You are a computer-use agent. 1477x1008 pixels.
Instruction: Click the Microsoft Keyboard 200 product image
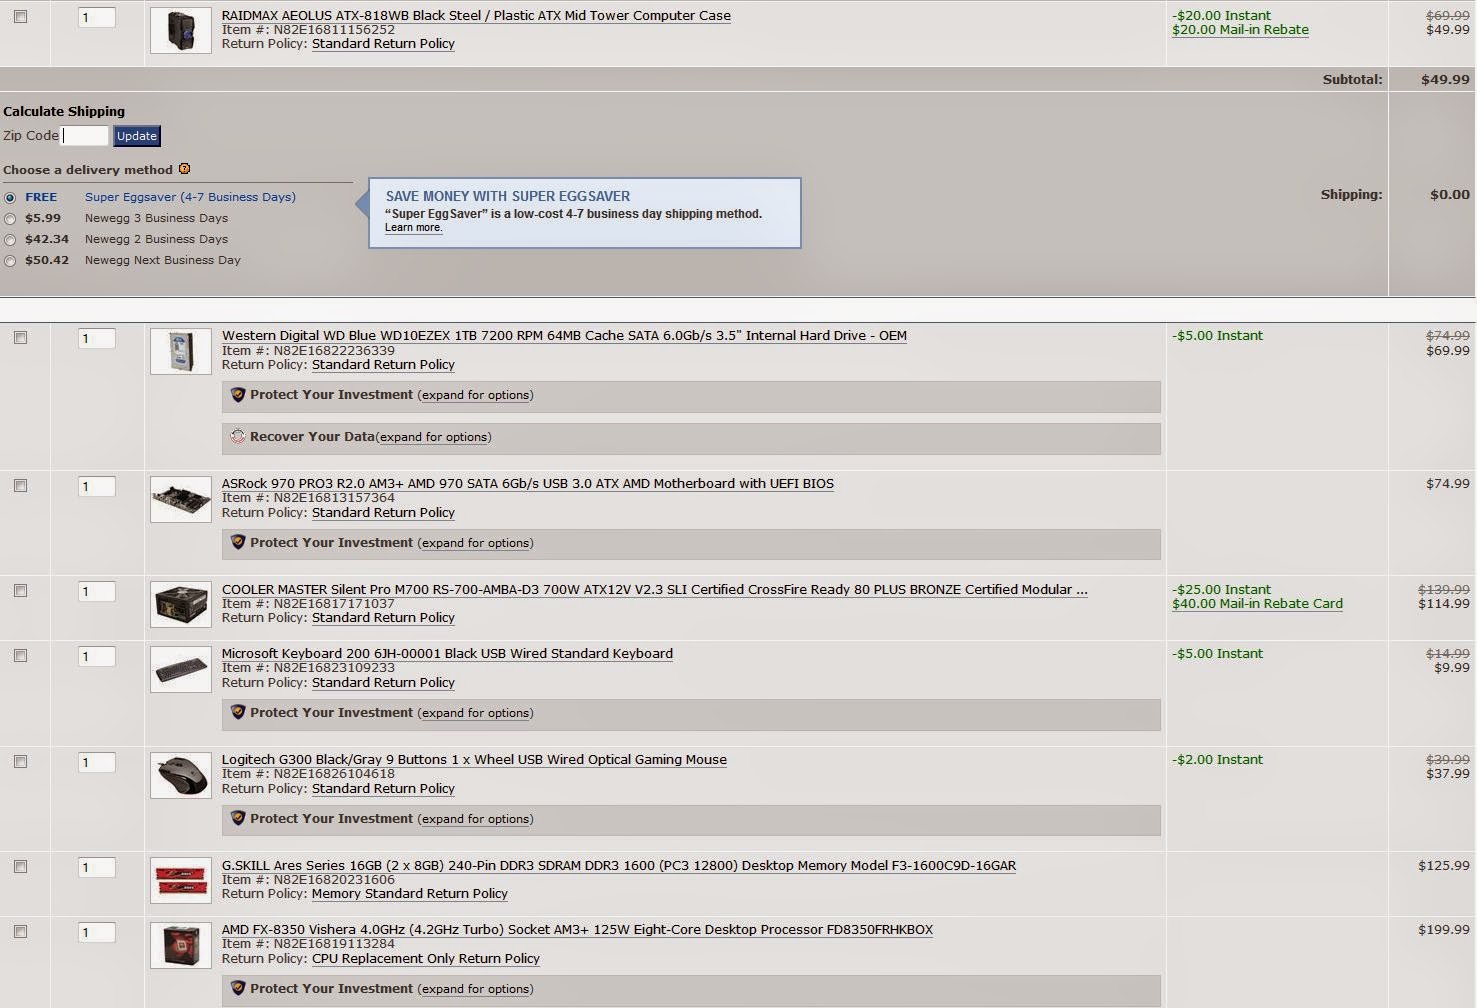[x=181, y=669]
